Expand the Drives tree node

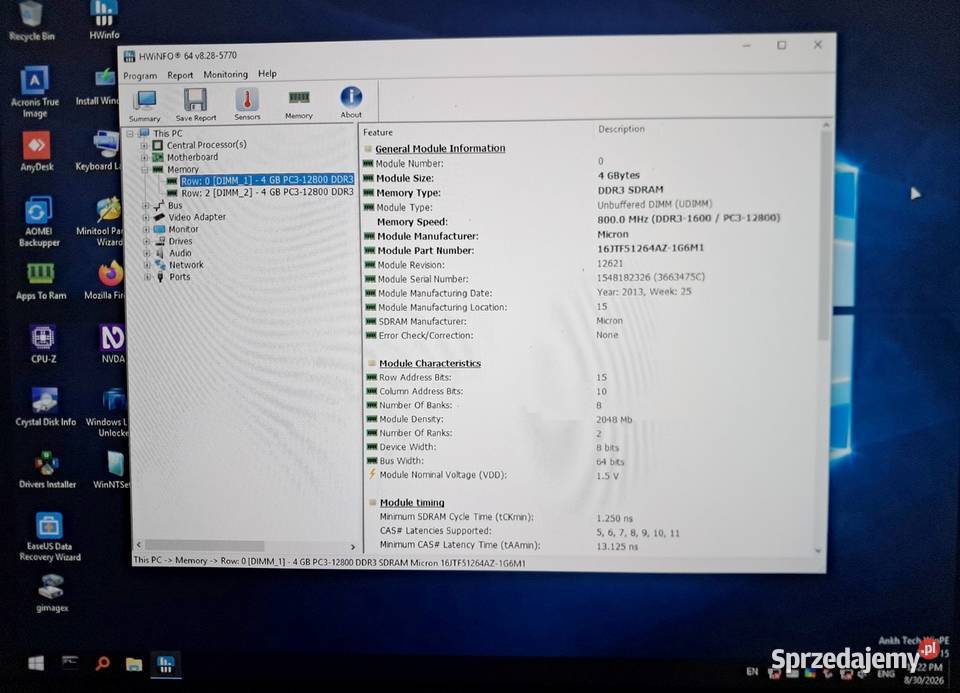tap(147, 241)
